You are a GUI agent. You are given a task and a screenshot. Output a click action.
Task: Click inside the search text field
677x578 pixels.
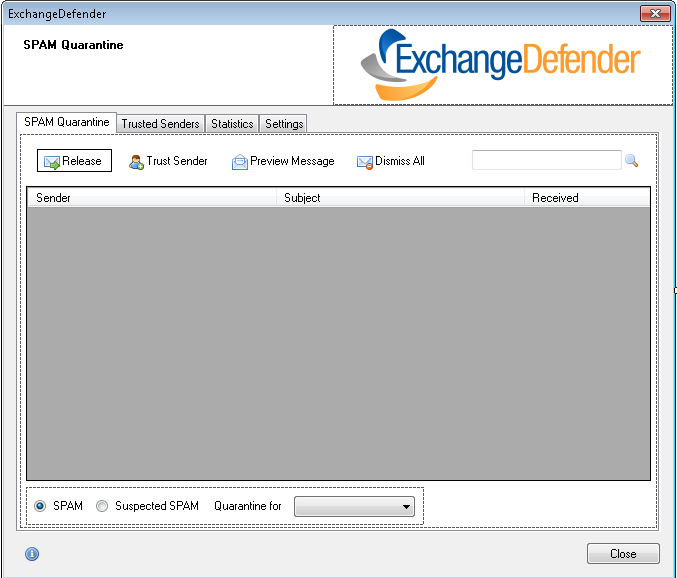point(546,160)
